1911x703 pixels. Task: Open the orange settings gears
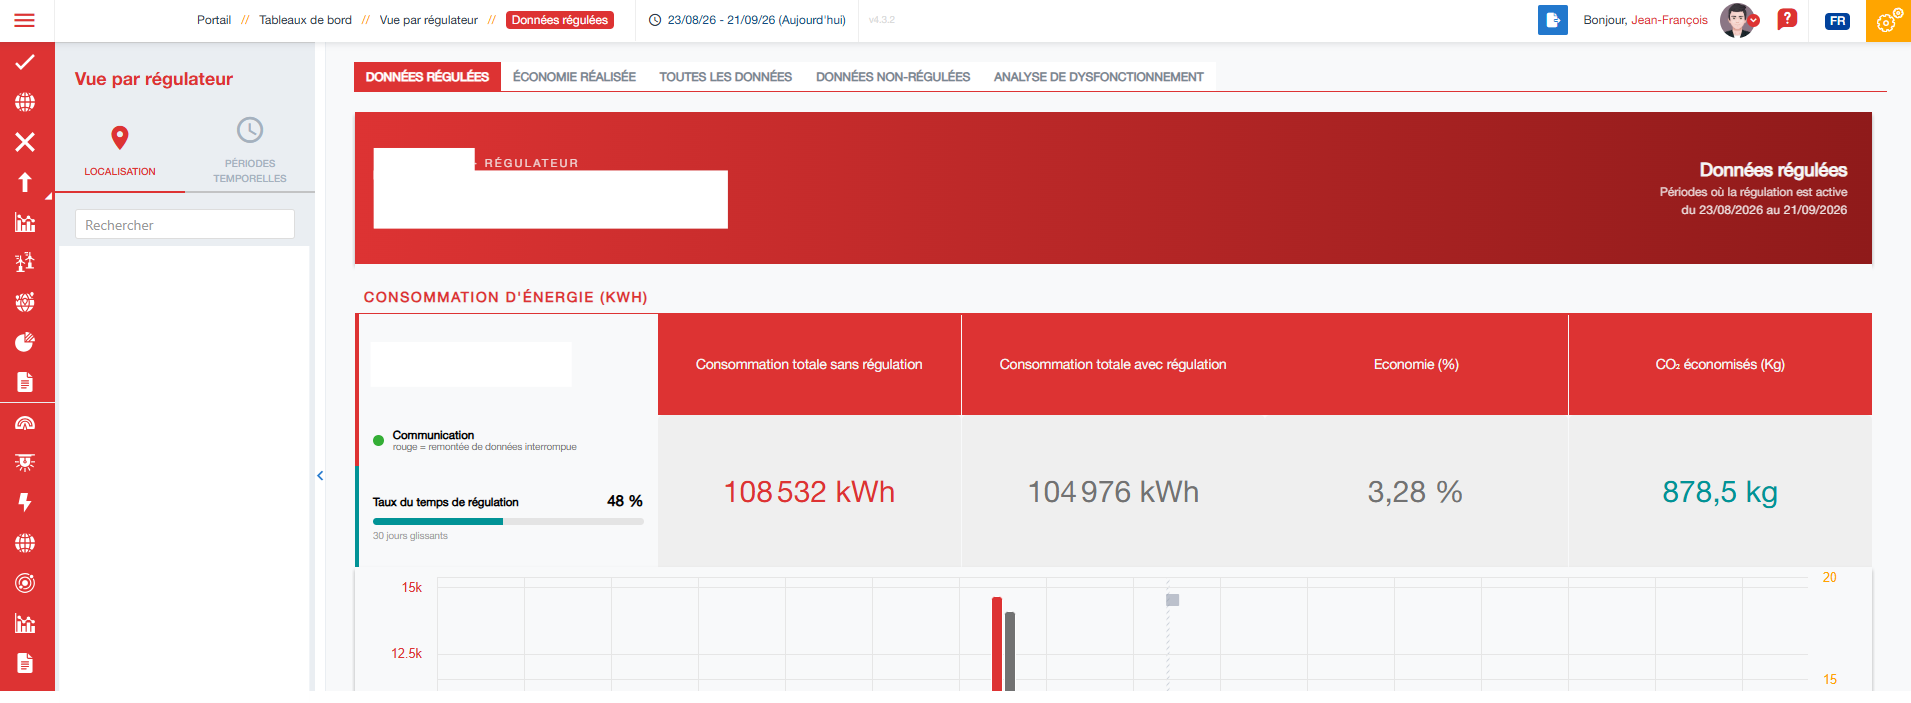1888,21
